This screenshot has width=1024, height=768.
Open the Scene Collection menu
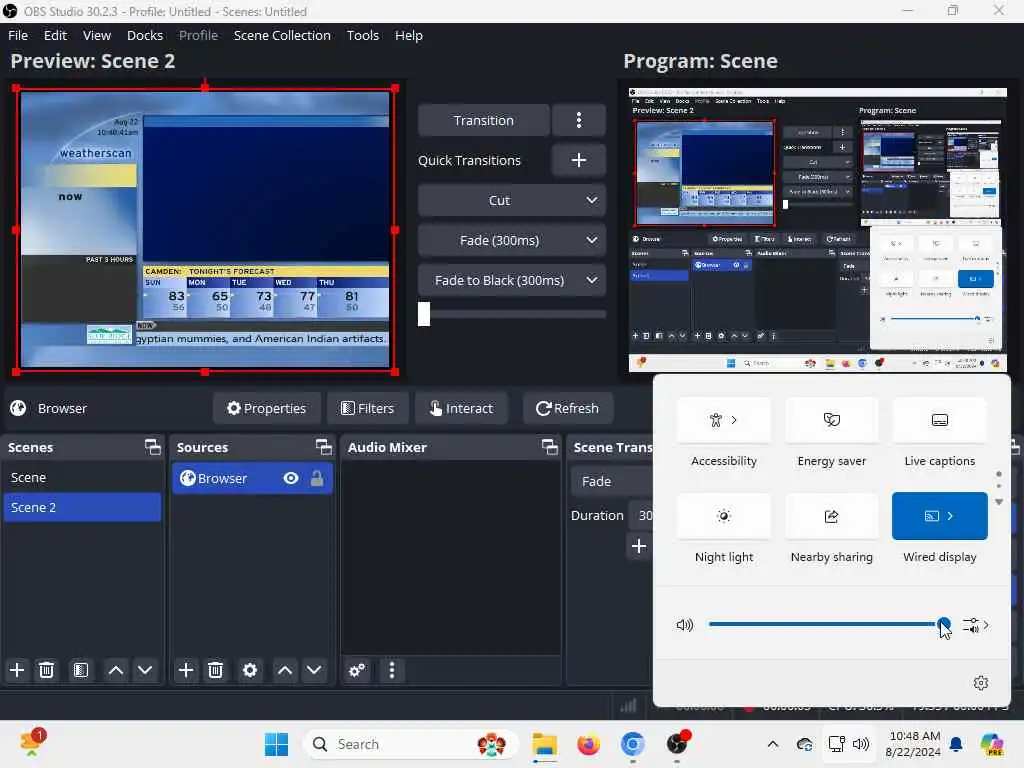282,35
